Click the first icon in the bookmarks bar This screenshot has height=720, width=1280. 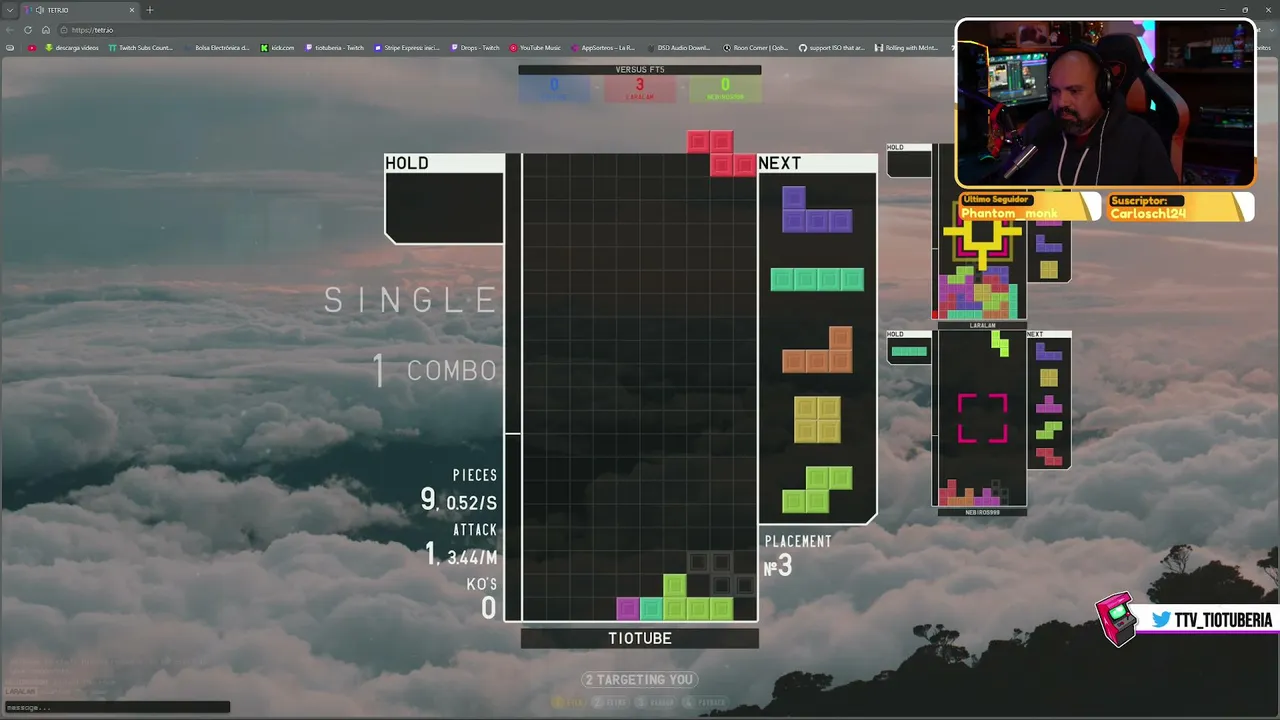click(10, 48)
